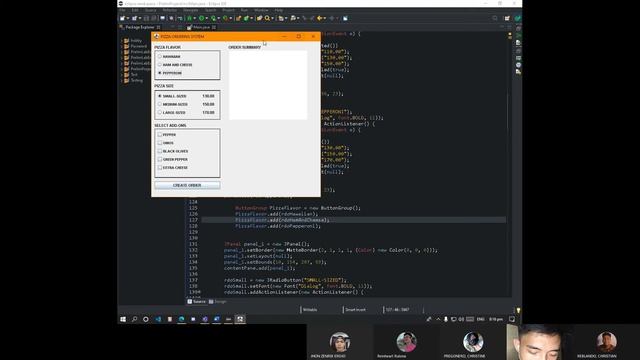The width and height of the screenshot is (640, 360).
Task: Expand the Hobby project in Package Explorer
Action: point(122,40)
